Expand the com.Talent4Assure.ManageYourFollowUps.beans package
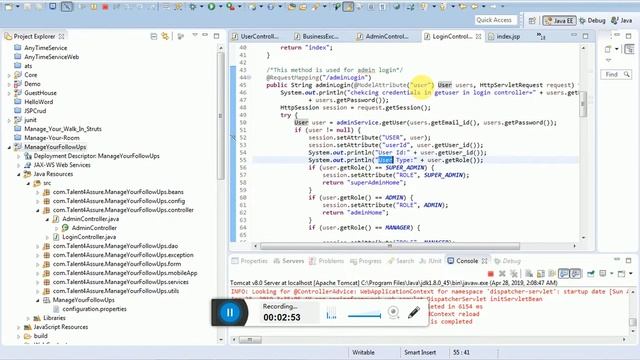Viewport: 640px width, 360px height. [x=38, y=192]
